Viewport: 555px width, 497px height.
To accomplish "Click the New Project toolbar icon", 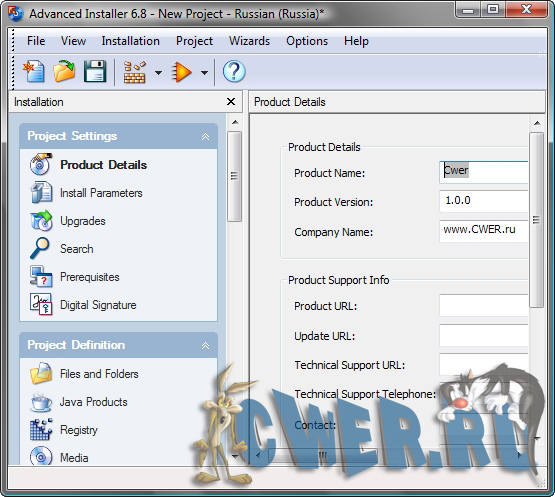I will [x=34, y=72].
